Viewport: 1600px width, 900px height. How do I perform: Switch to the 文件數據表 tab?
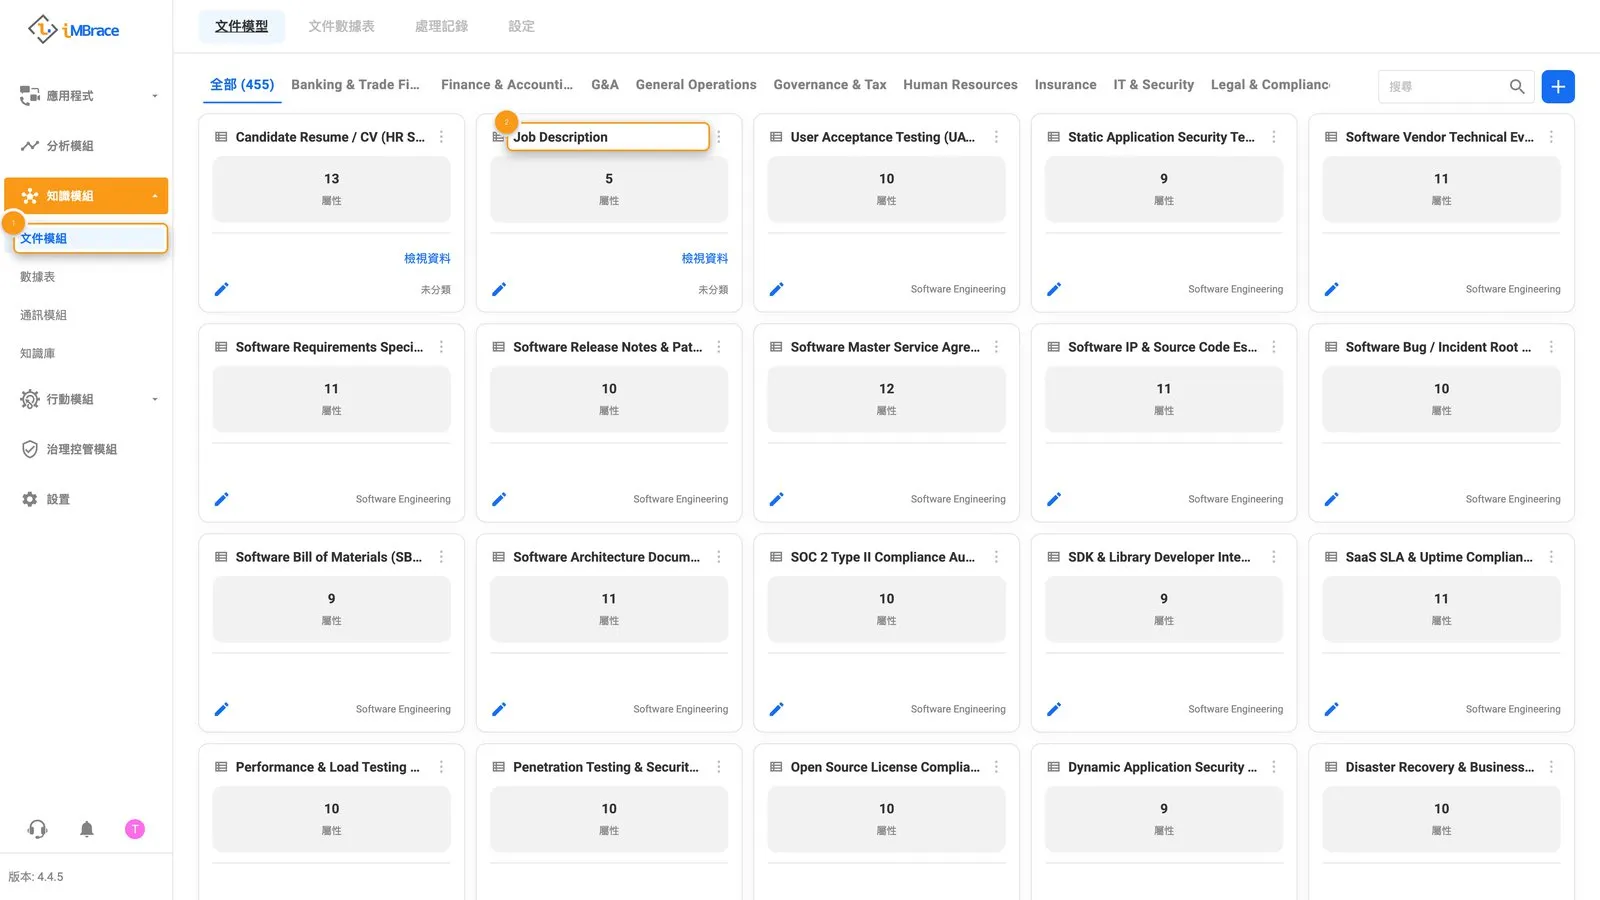pyautogui.click(x=341, y=26)
